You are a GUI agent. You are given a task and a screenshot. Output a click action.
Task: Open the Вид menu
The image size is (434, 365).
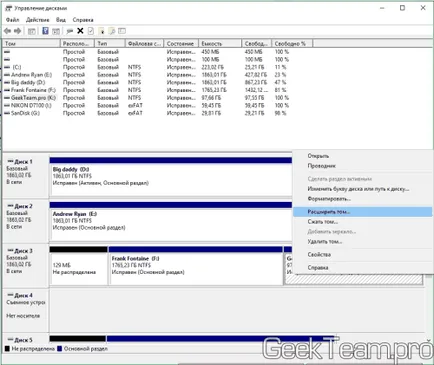pyautogui.click(x=61, y=20)
